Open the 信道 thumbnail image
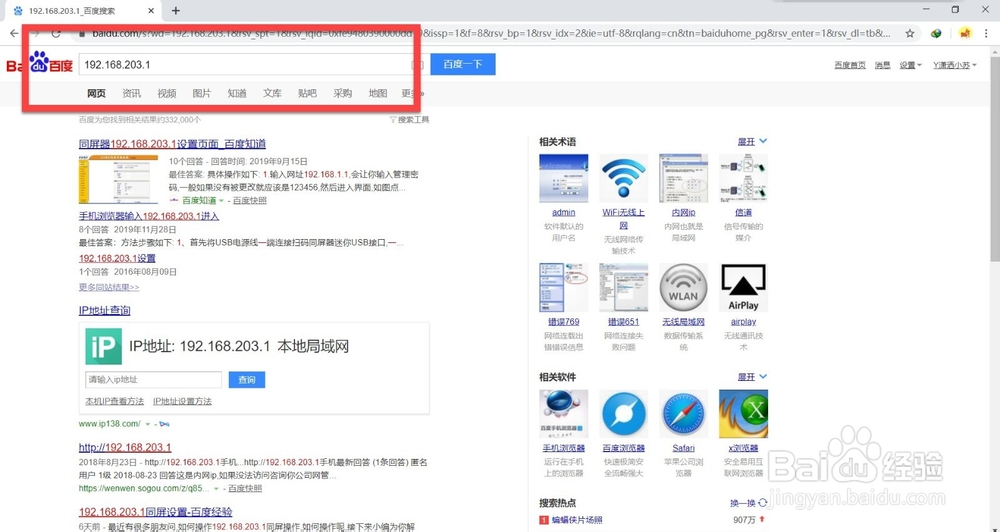The width and height of the screenshot is (1000, 532). pyautogui.click(x=743, y=179)
